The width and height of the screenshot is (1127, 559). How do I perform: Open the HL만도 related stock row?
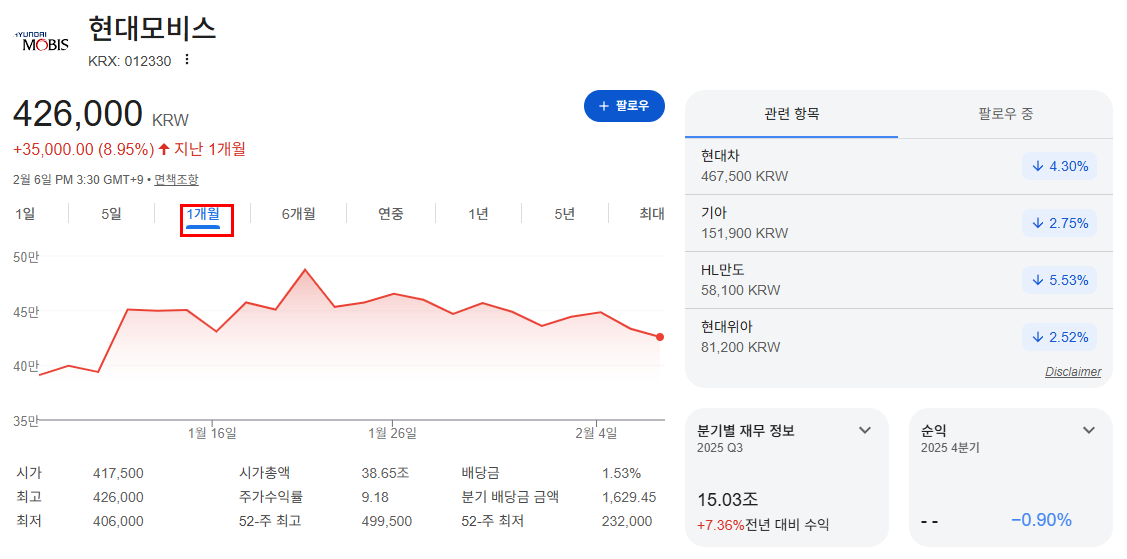pos(898,280)
